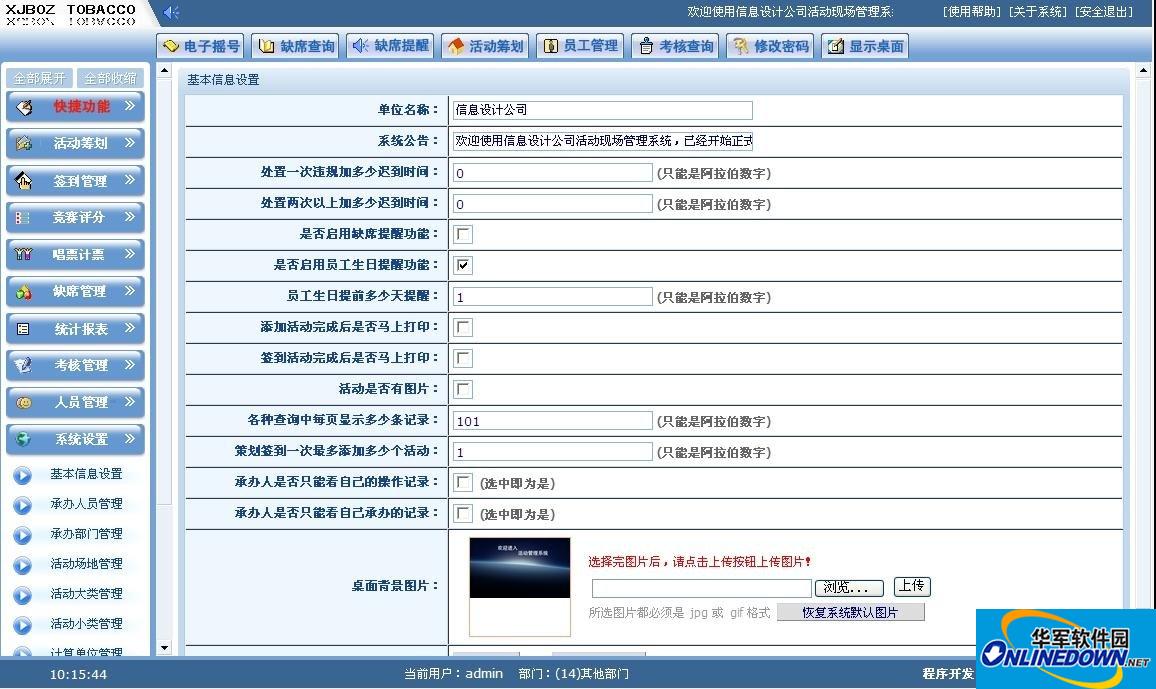Screen dimensions: 1156x689
Task: Open the 缺席查询 absence query tool
Action: pos(295,45)
